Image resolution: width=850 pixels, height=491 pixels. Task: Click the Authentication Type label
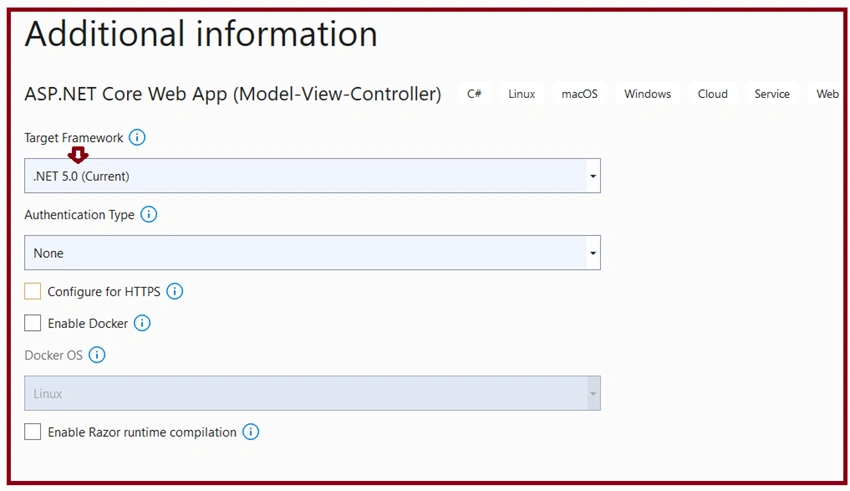(79, 215)
